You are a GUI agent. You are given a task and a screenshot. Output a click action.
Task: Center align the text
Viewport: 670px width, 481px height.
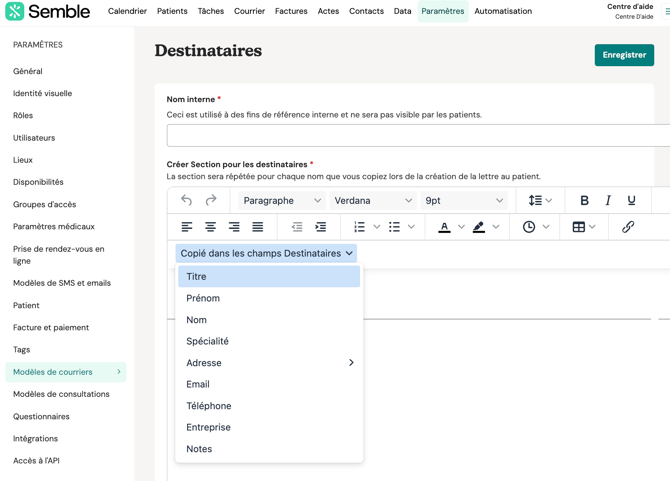210,227
